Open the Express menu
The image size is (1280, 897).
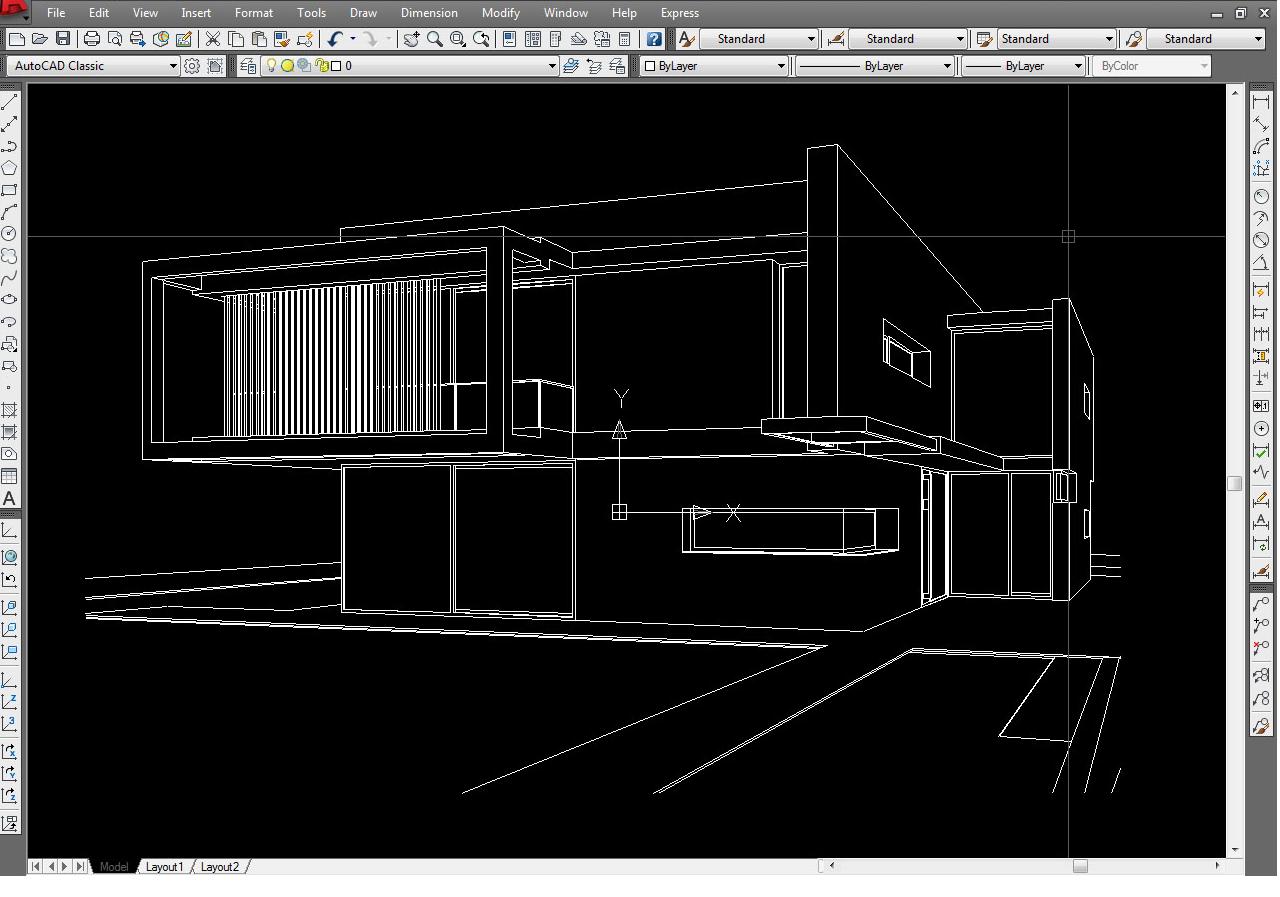click(679, 13)
